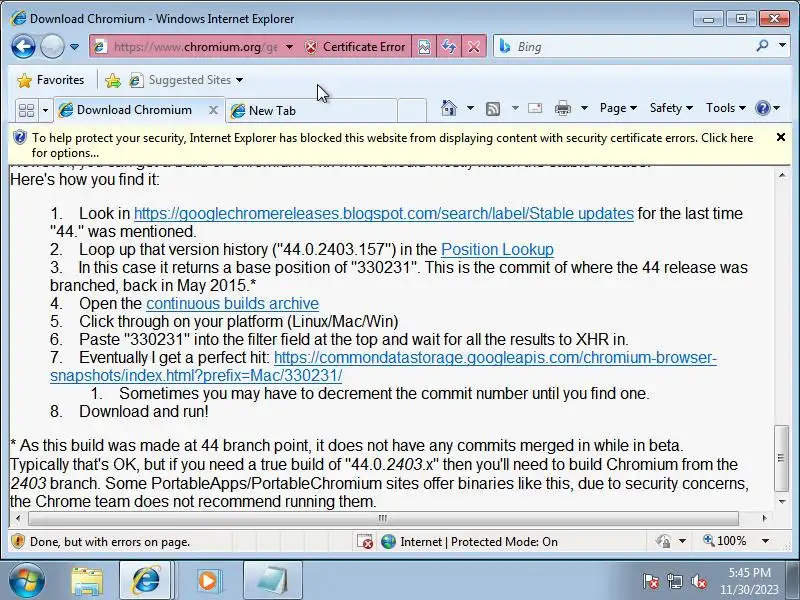
Task: Click the vertical scrollbar up arrow
Action: pyautogui.click(x=782, y=175)
